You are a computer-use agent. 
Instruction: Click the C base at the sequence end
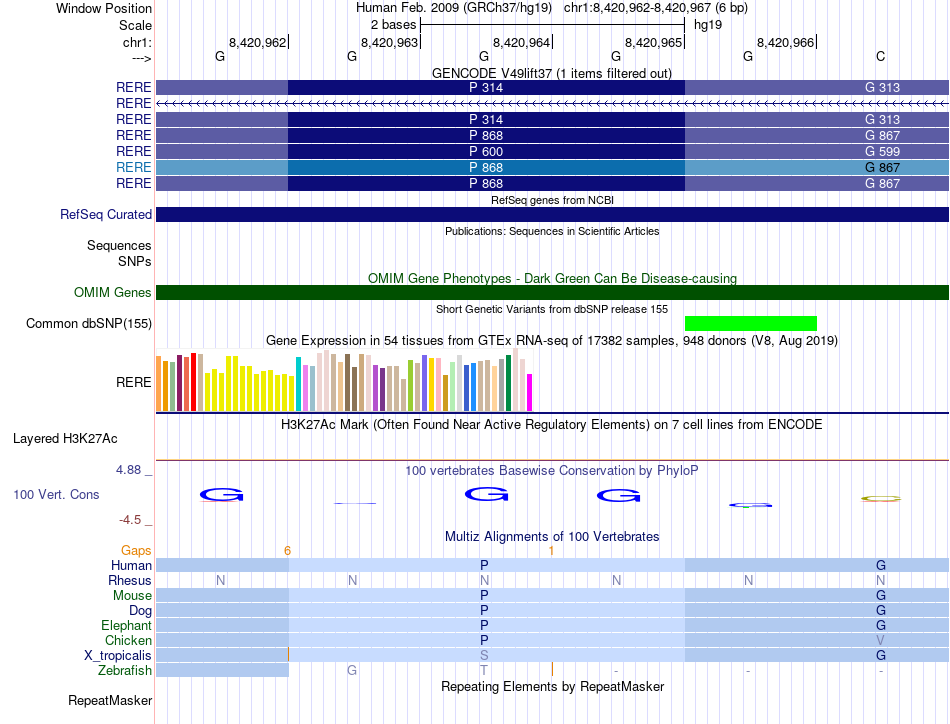pos(880,56)
